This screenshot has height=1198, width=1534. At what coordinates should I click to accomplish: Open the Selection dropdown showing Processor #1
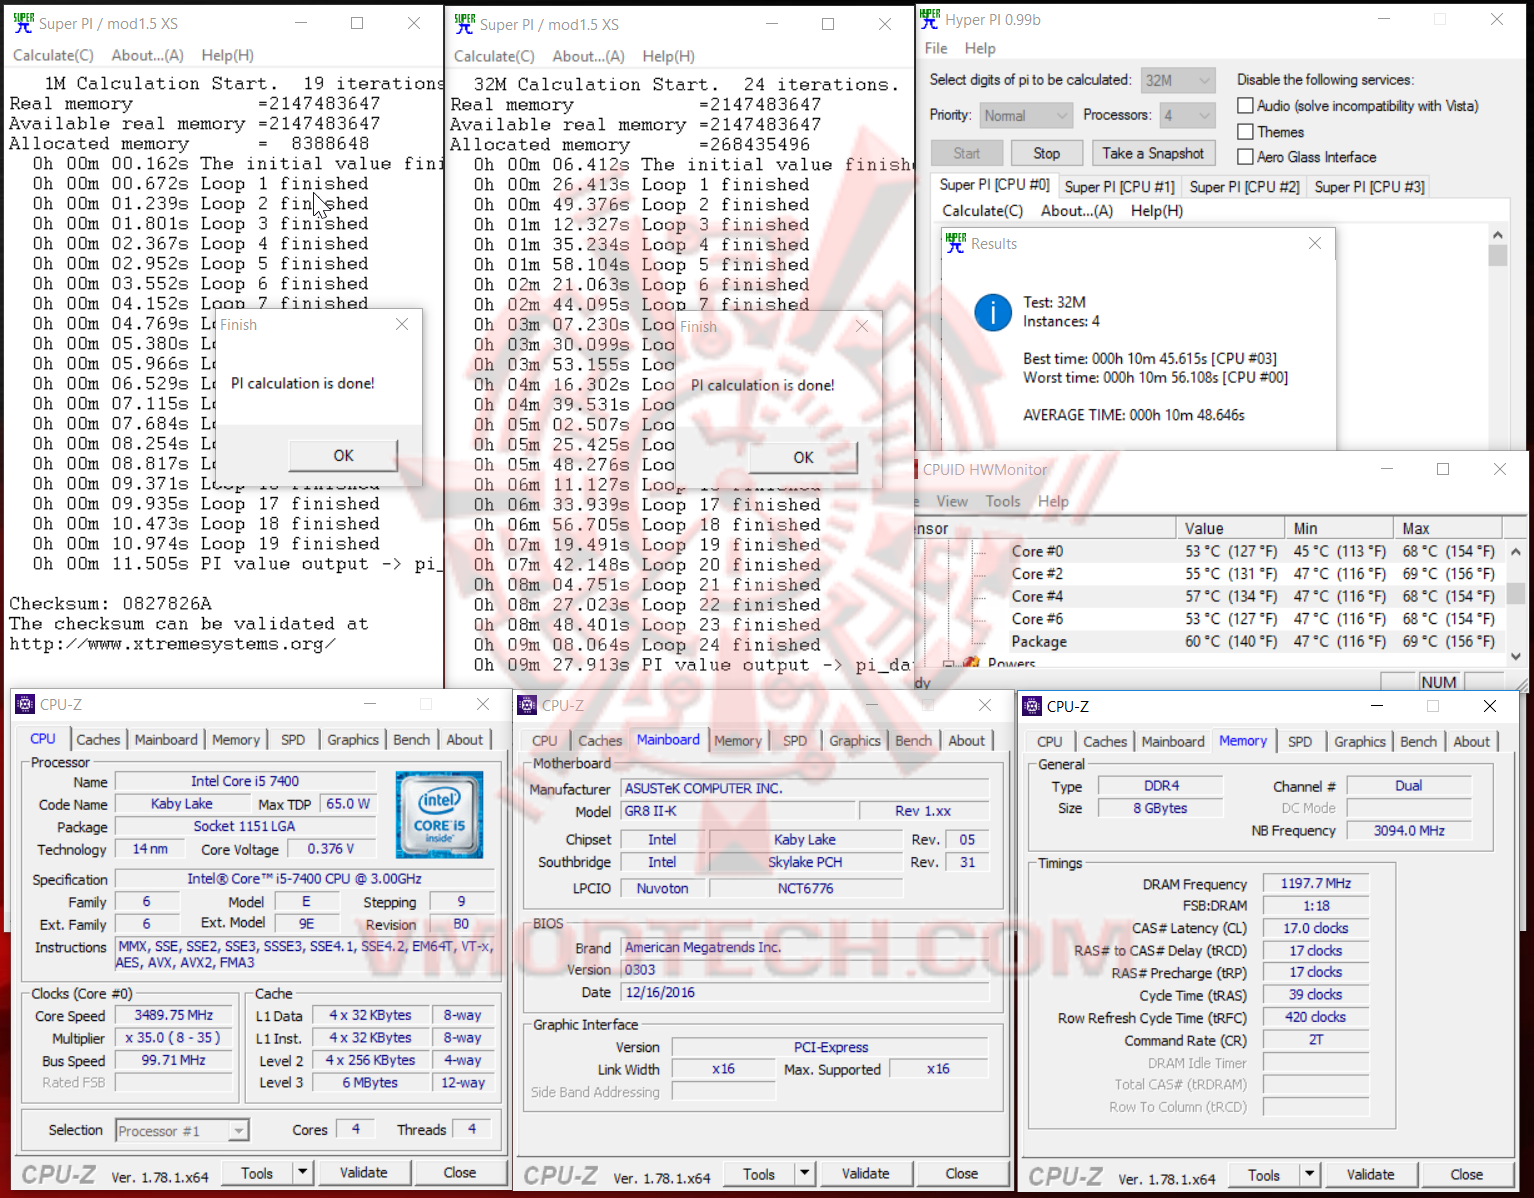pyautogui.click(x=182, y=1131)
